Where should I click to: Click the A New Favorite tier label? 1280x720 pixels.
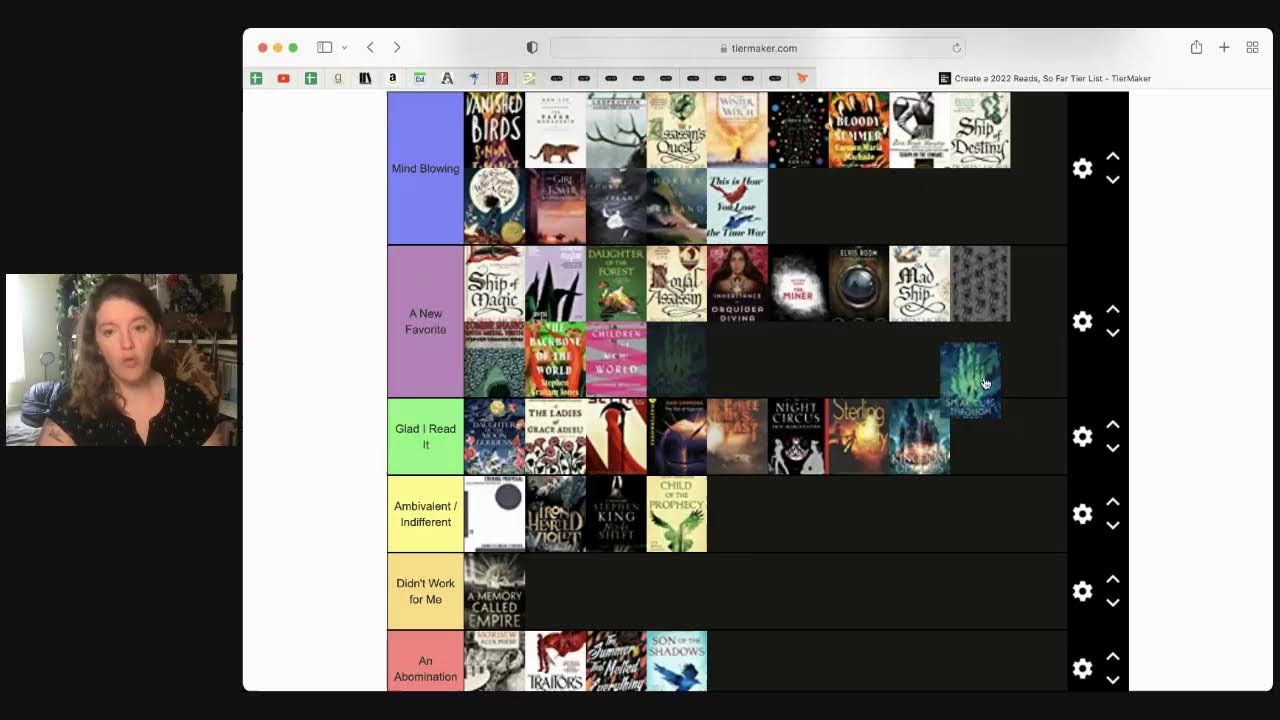425,321
